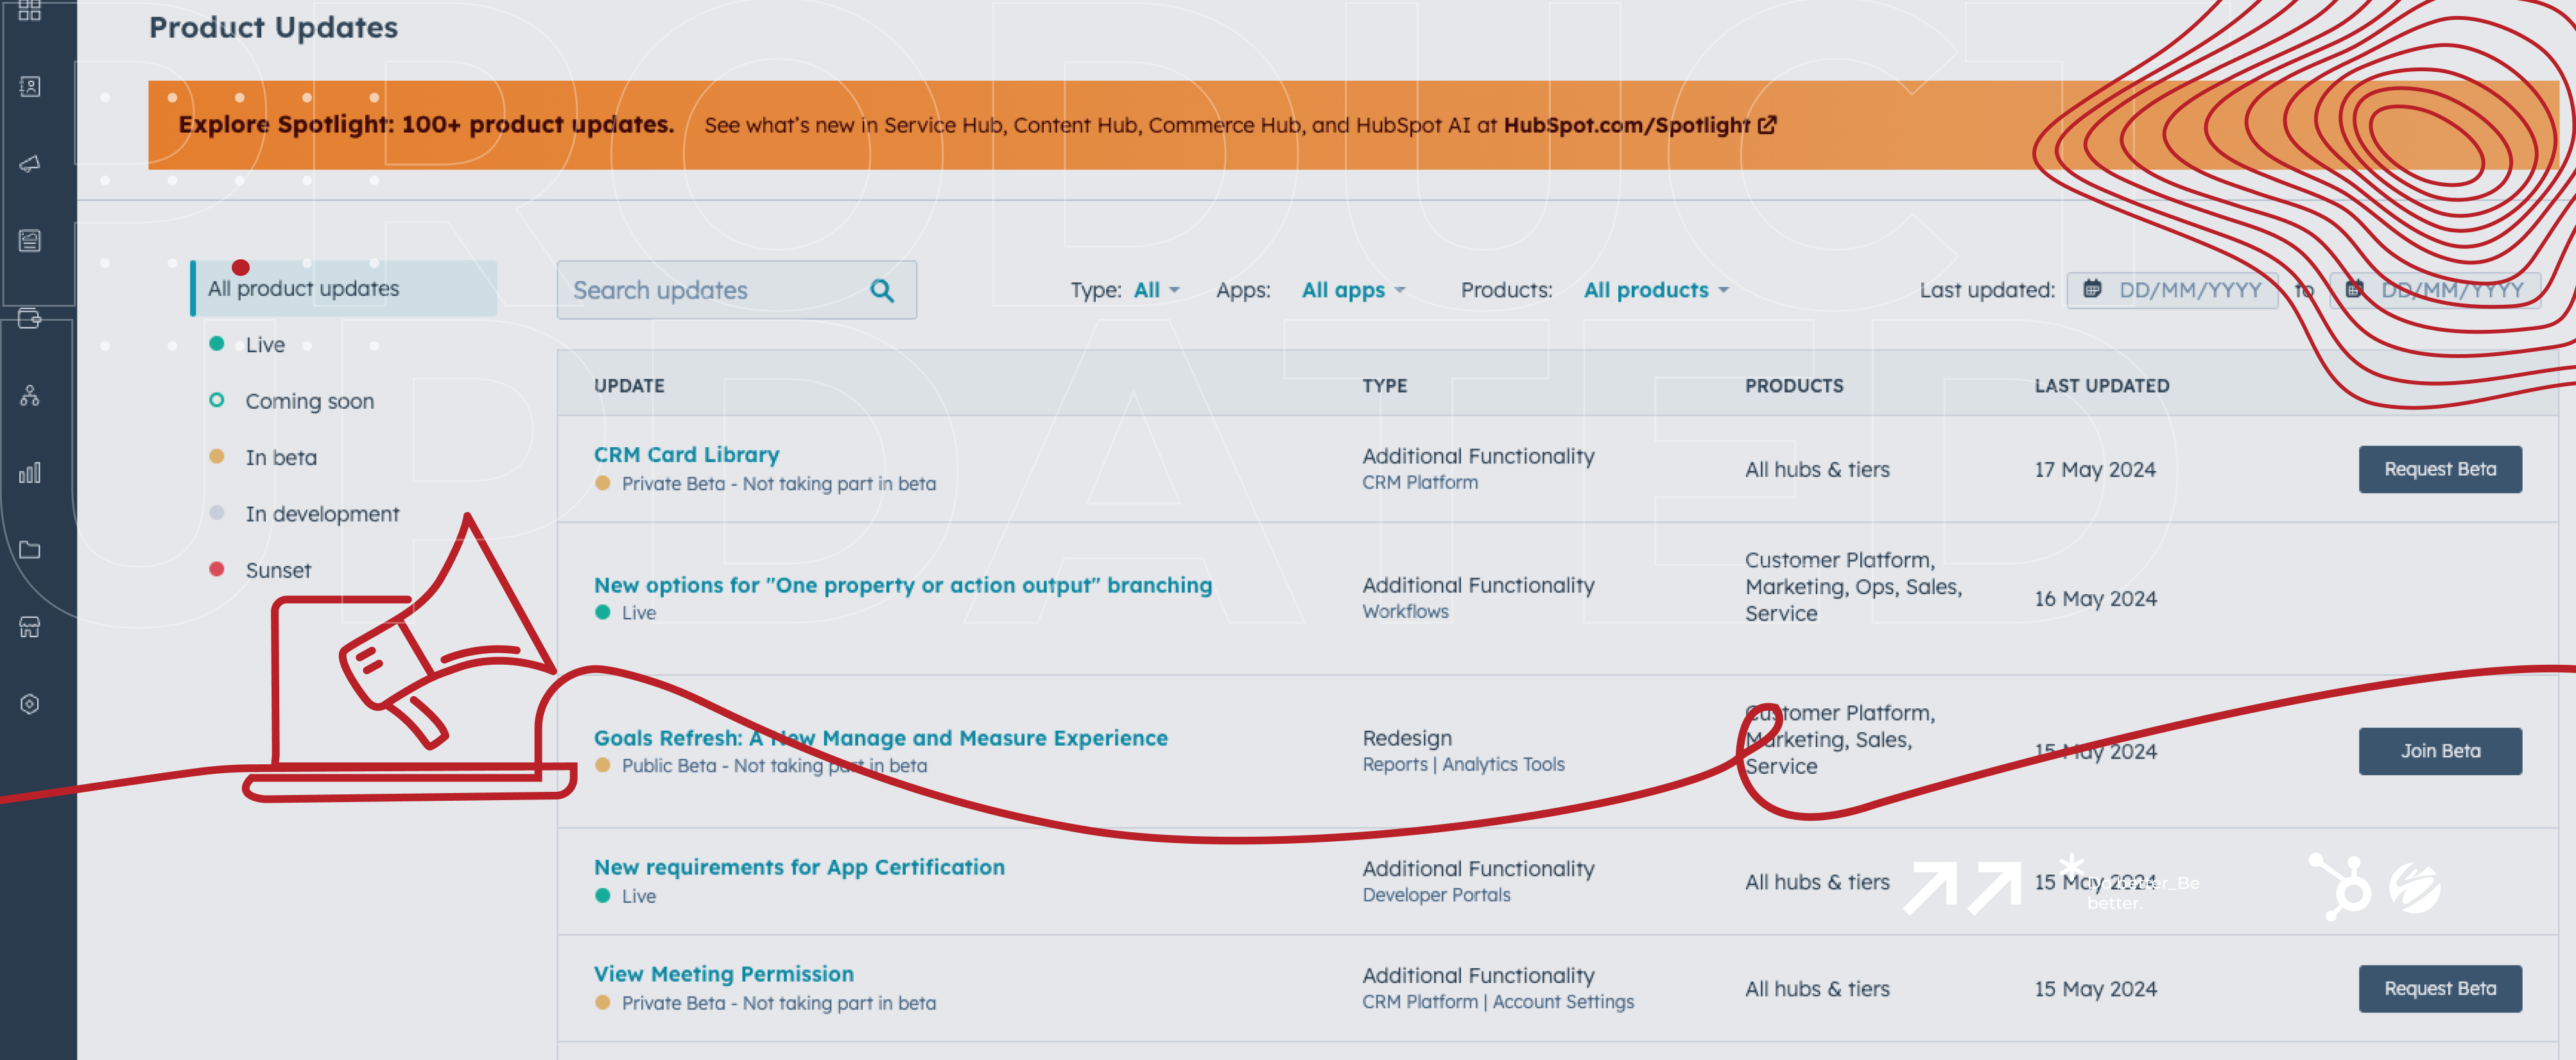The width and height of the screenshot is (2576, 1060).
Task: Open the settings hexagon icon at sidebar bottom
Action: coord(30,704)
